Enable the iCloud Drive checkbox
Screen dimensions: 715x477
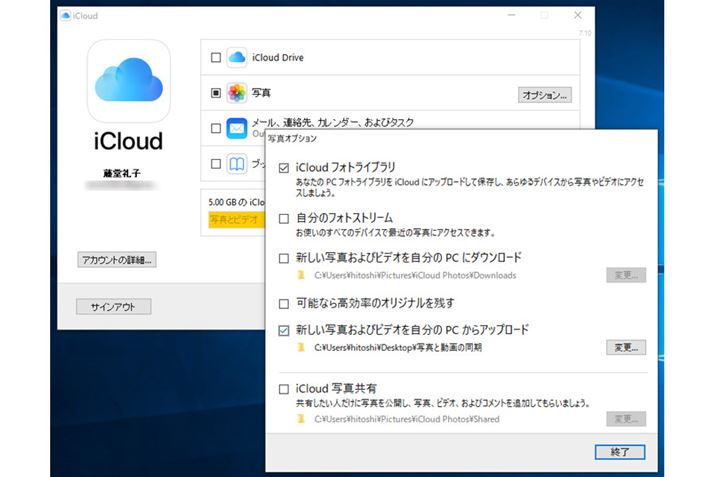pyautogui.click(x=216, y=57)
